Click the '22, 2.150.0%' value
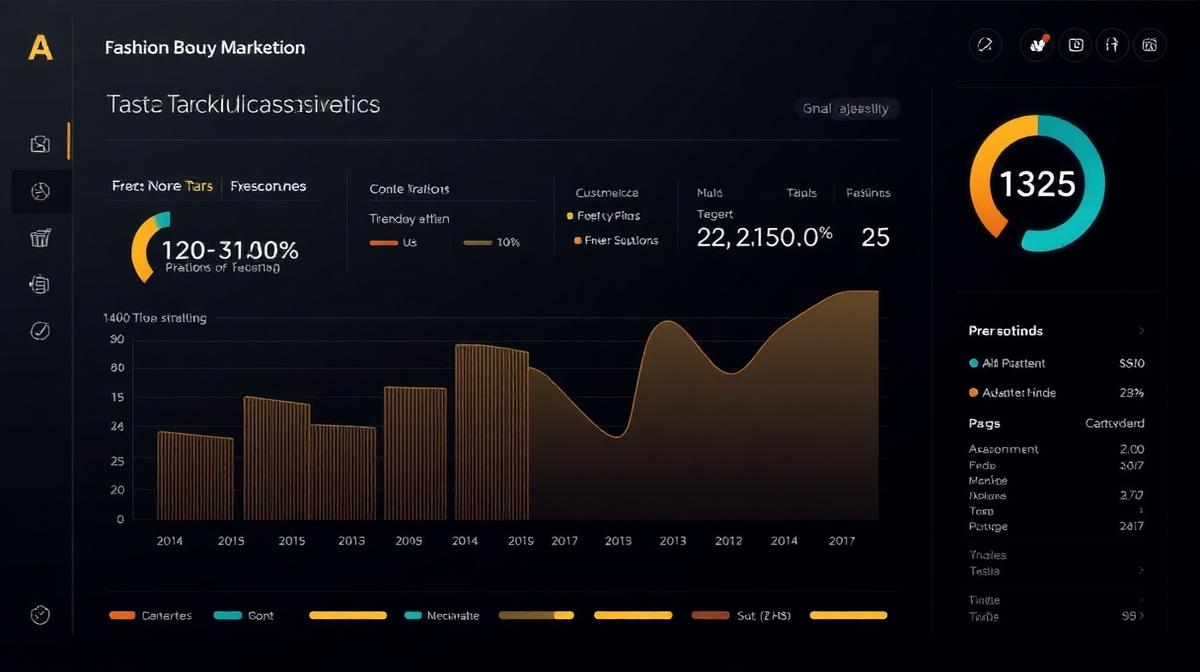 [x=764, y=237]
